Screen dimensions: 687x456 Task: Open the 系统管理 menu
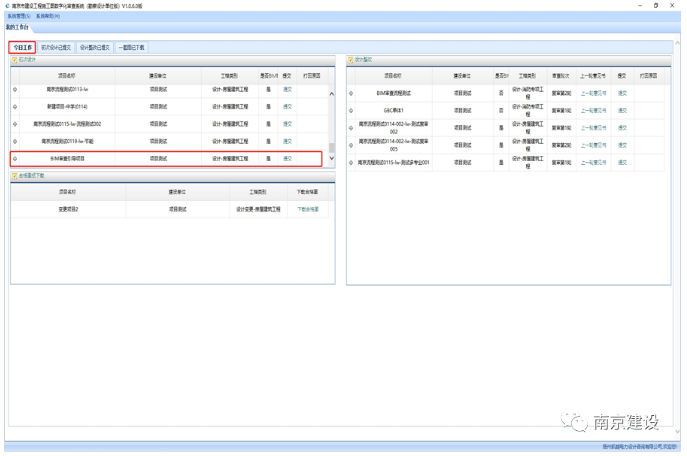click(19, 16)
